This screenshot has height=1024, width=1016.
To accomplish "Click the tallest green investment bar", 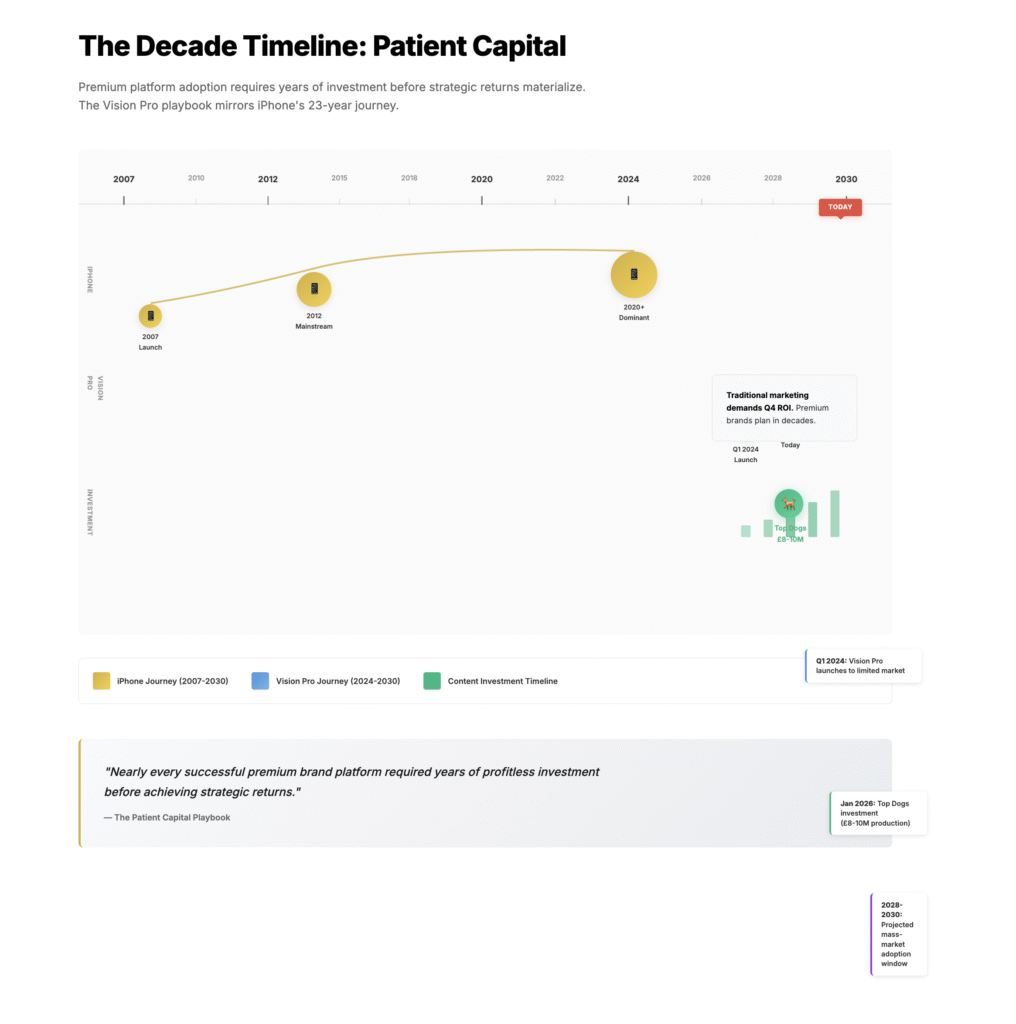I will pyautogui.click(x=835, y=513).
